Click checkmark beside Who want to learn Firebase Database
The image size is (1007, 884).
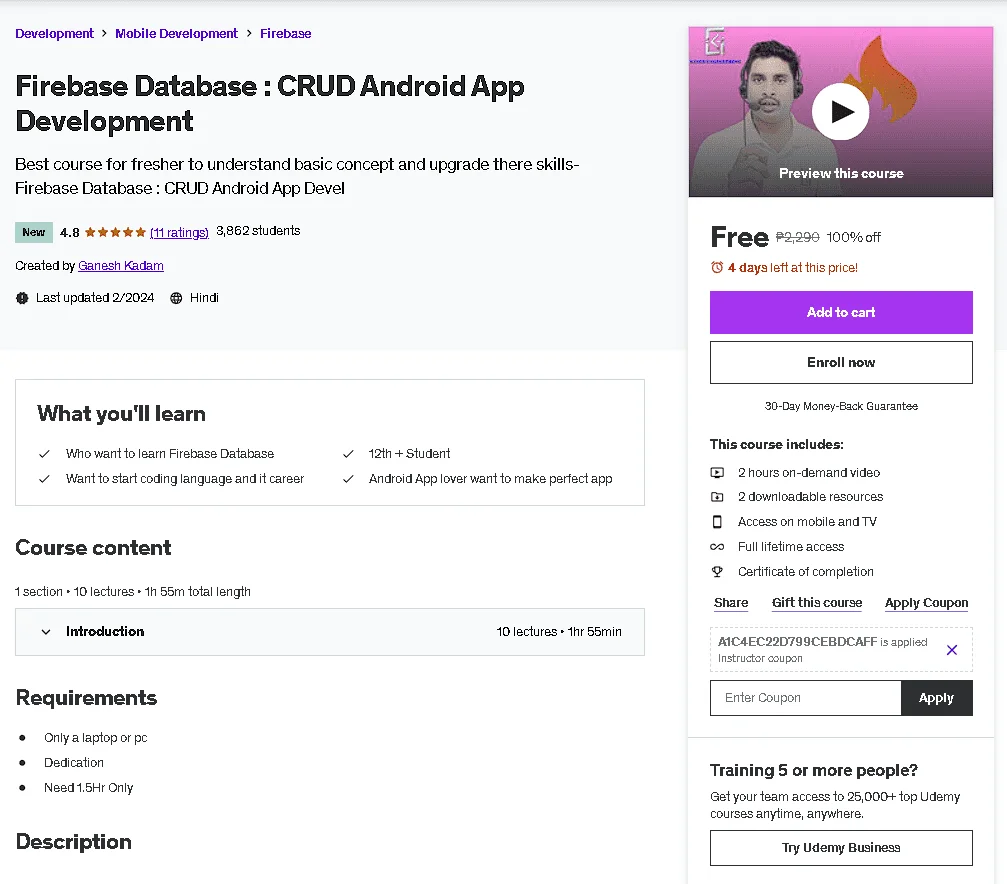point(44,454)
